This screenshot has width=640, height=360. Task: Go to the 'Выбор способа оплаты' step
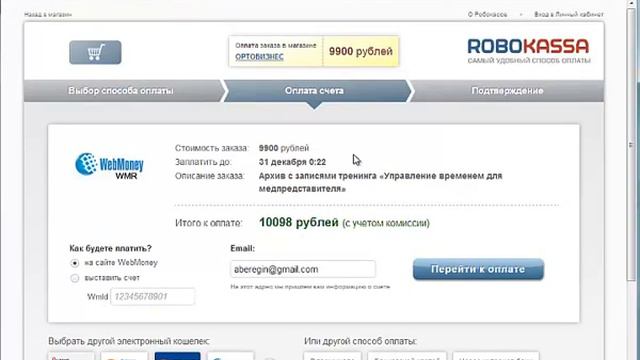click(121, 91)
